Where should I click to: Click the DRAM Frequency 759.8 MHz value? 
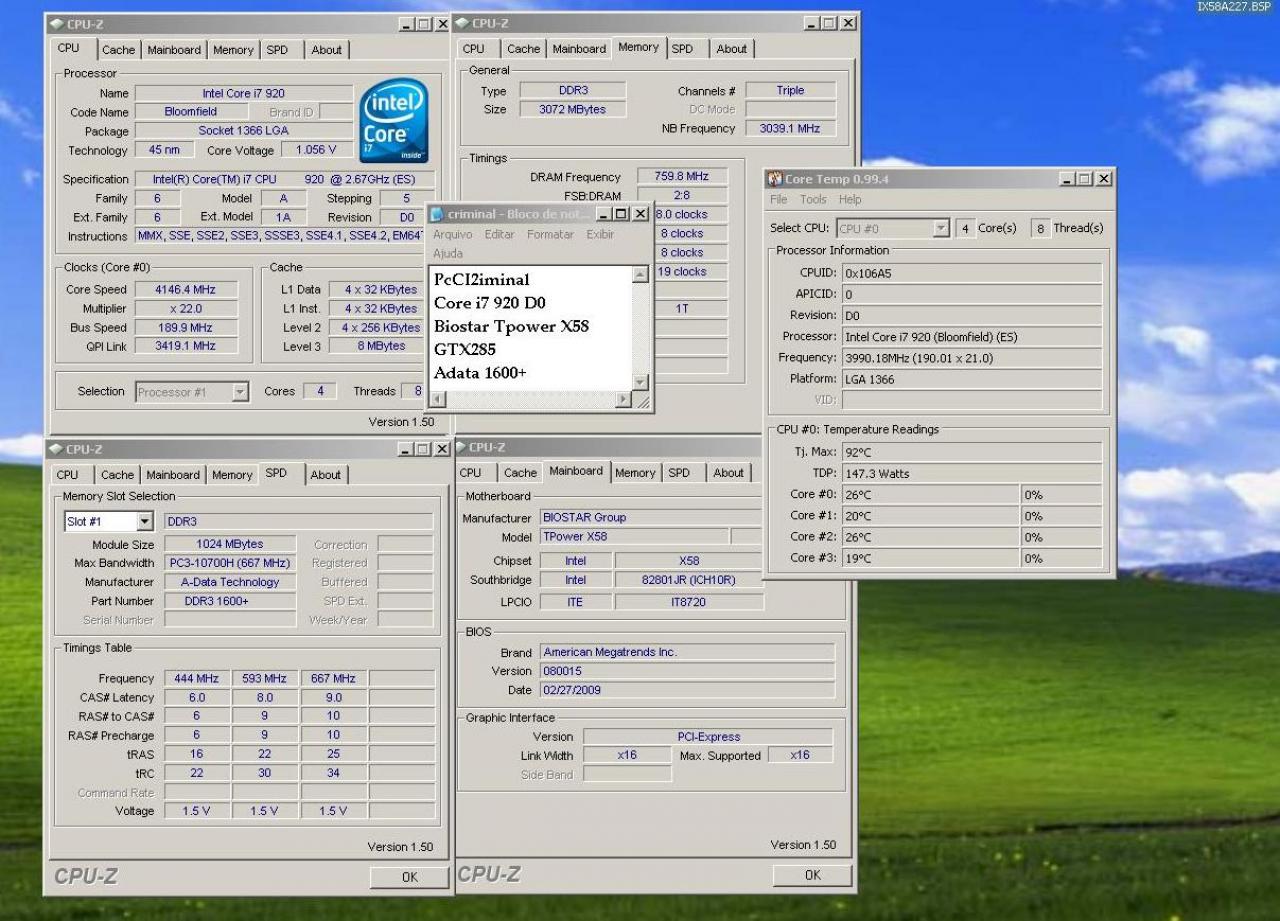point(682,177)
